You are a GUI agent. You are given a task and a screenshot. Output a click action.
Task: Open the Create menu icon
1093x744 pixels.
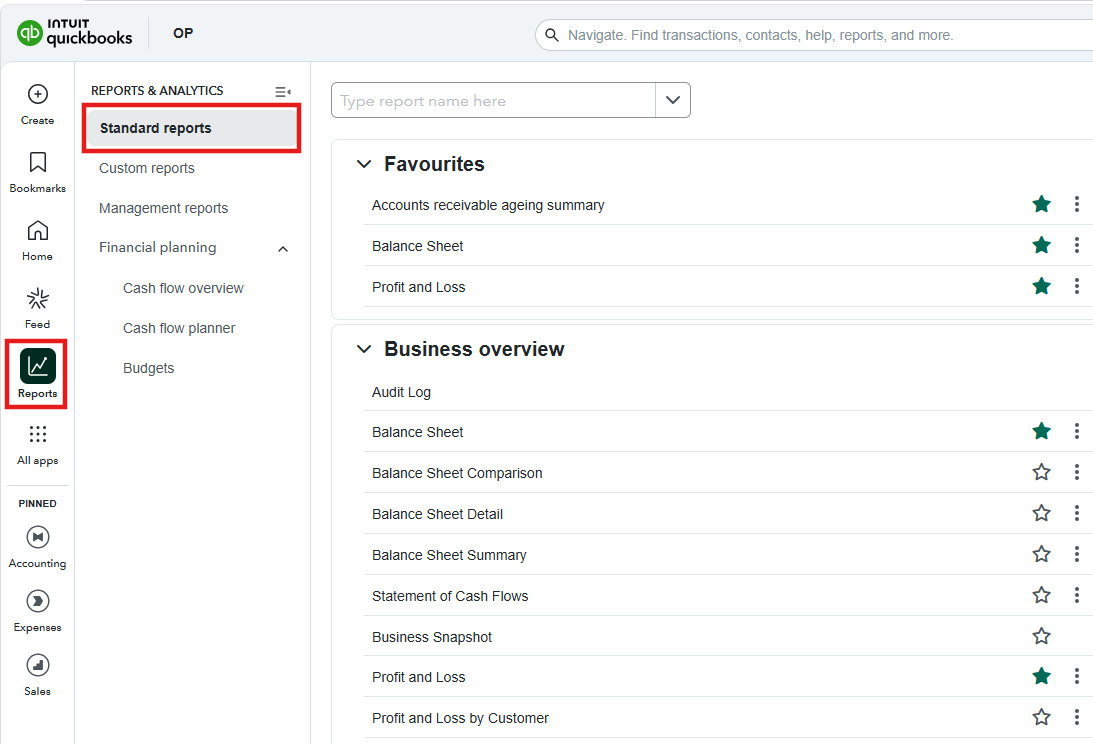coord(38,94)
